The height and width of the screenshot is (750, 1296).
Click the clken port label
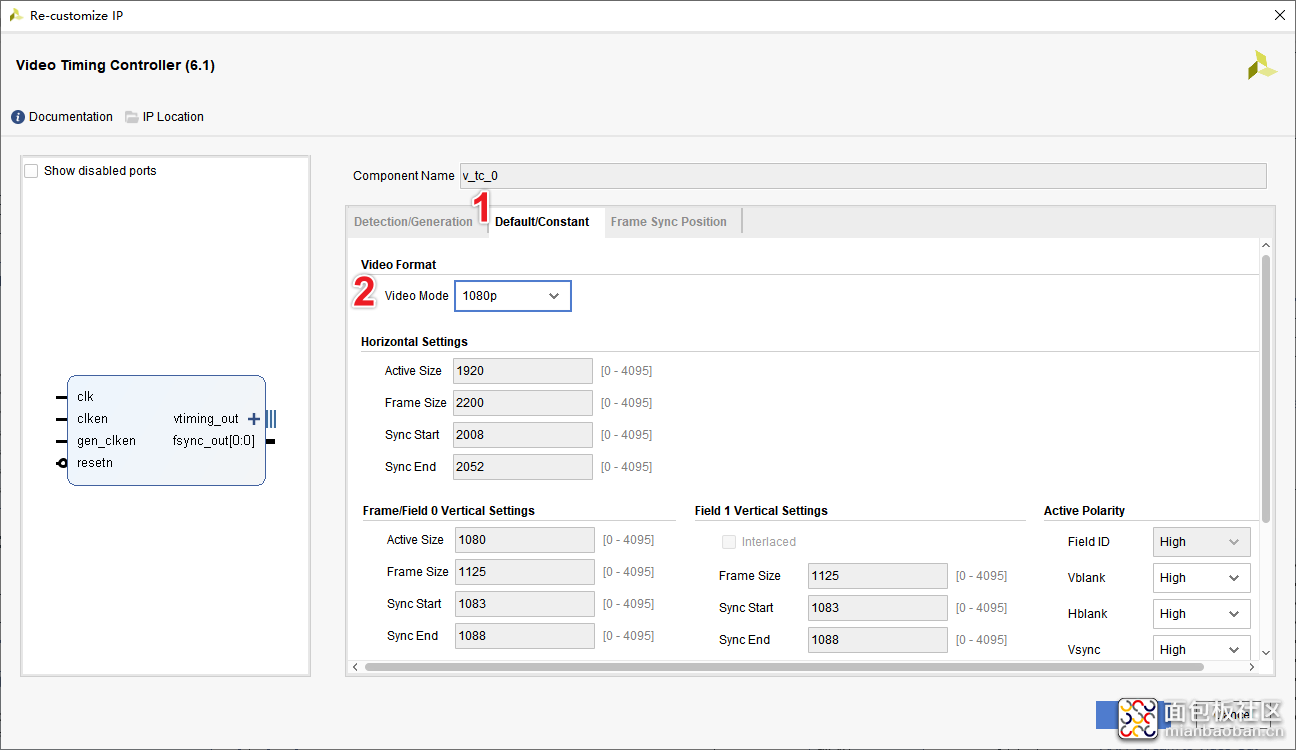point(92,419)
